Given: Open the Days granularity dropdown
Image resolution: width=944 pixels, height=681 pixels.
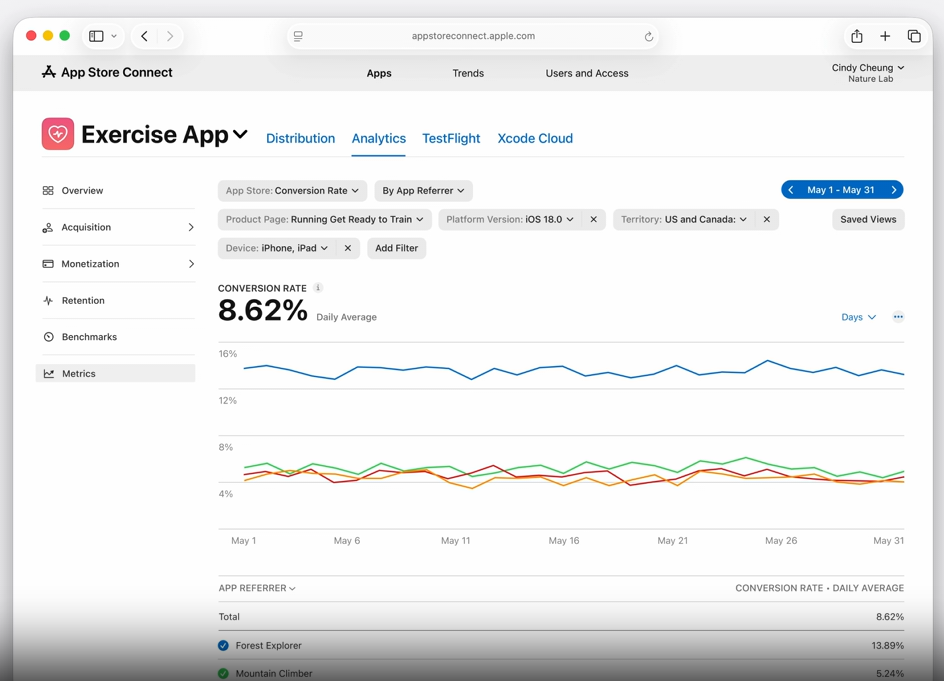Looking at the screenshot, I should coord(859,317).
